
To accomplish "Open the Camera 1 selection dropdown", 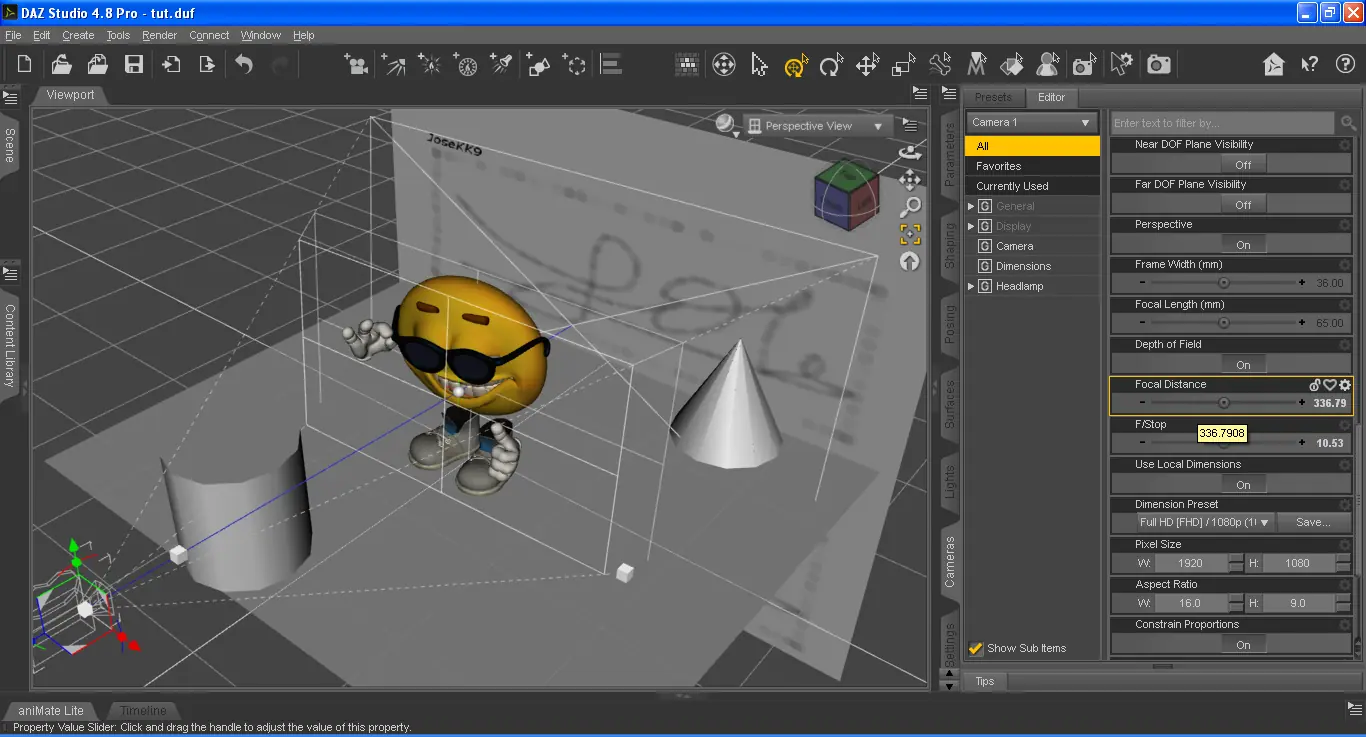I will click(x=1031, y=121).
